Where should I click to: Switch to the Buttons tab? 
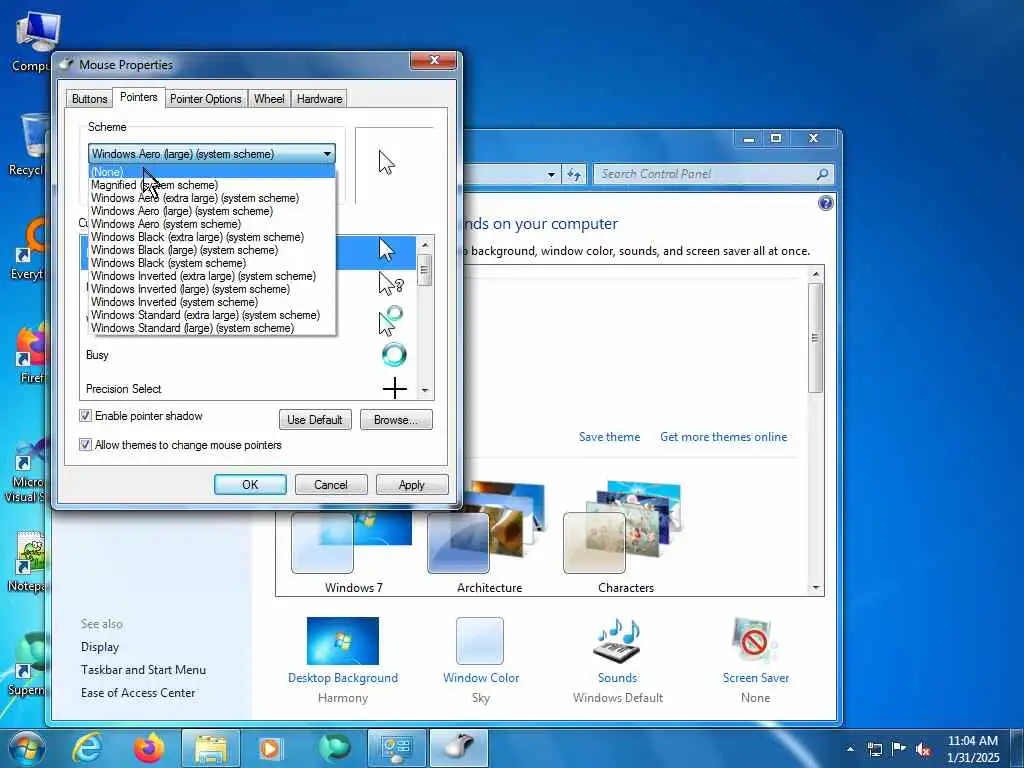[89, 99]
